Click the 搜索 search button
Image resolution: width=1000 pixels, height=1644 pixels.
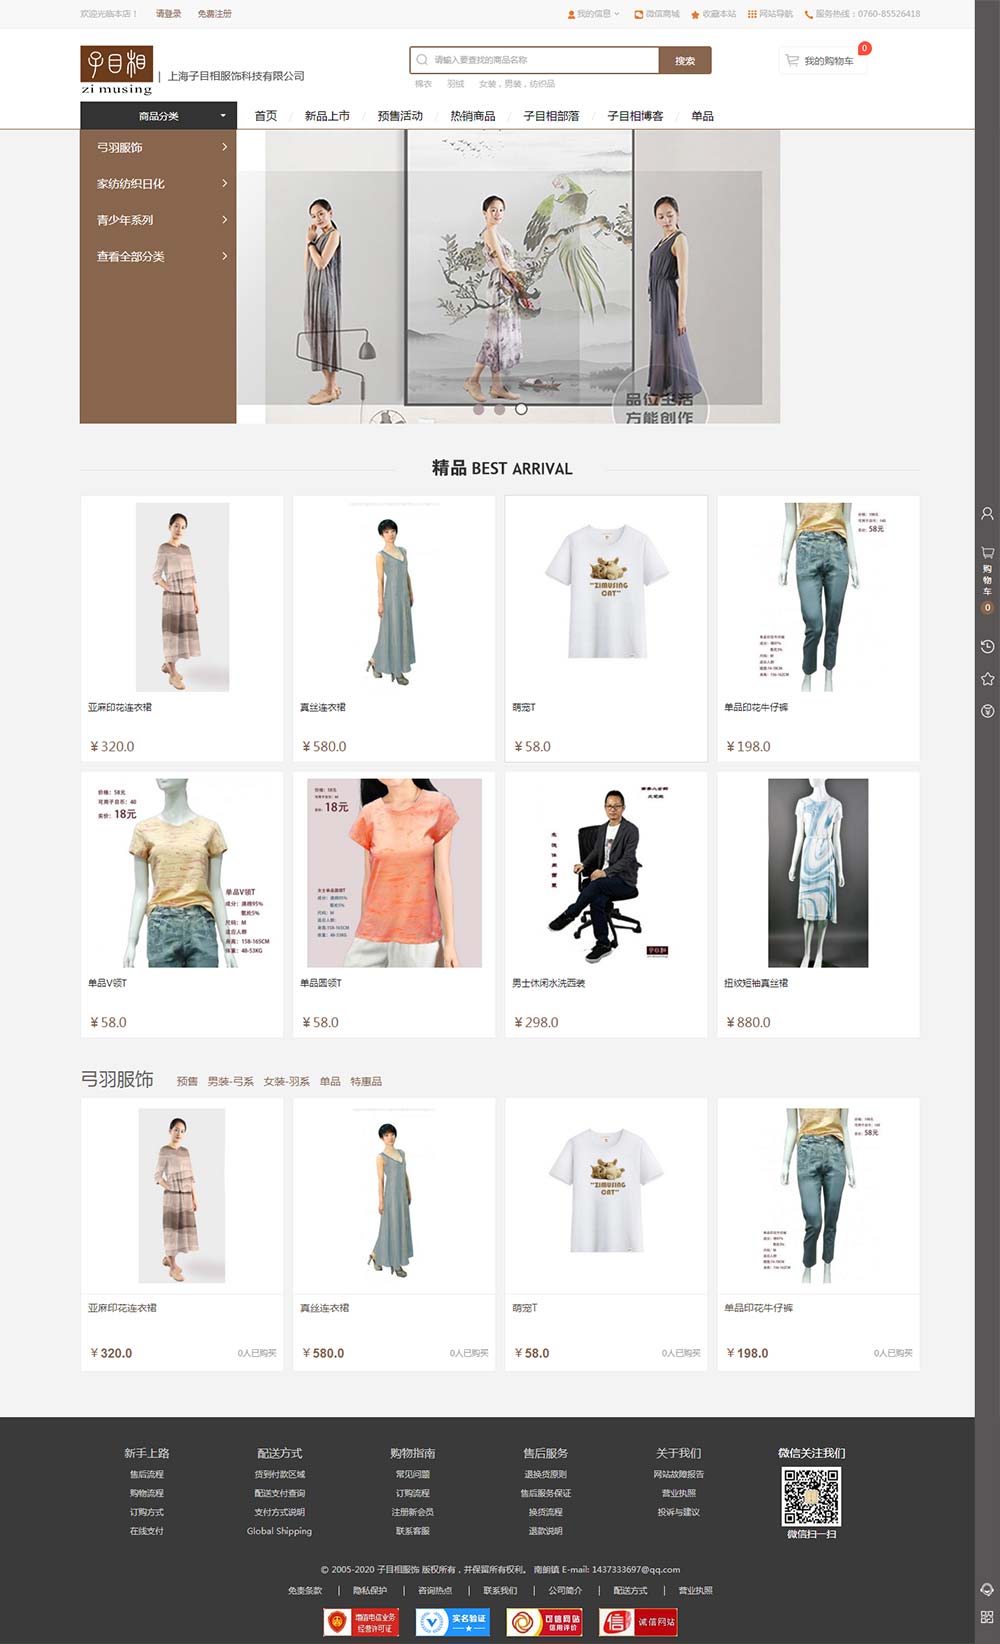click(685, 61)
